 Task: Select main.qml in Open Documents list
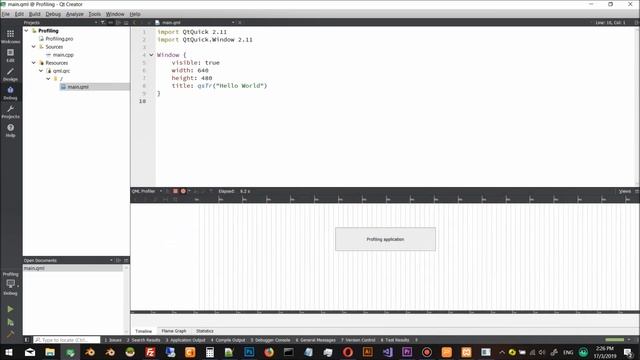click(x=73, y=268)
